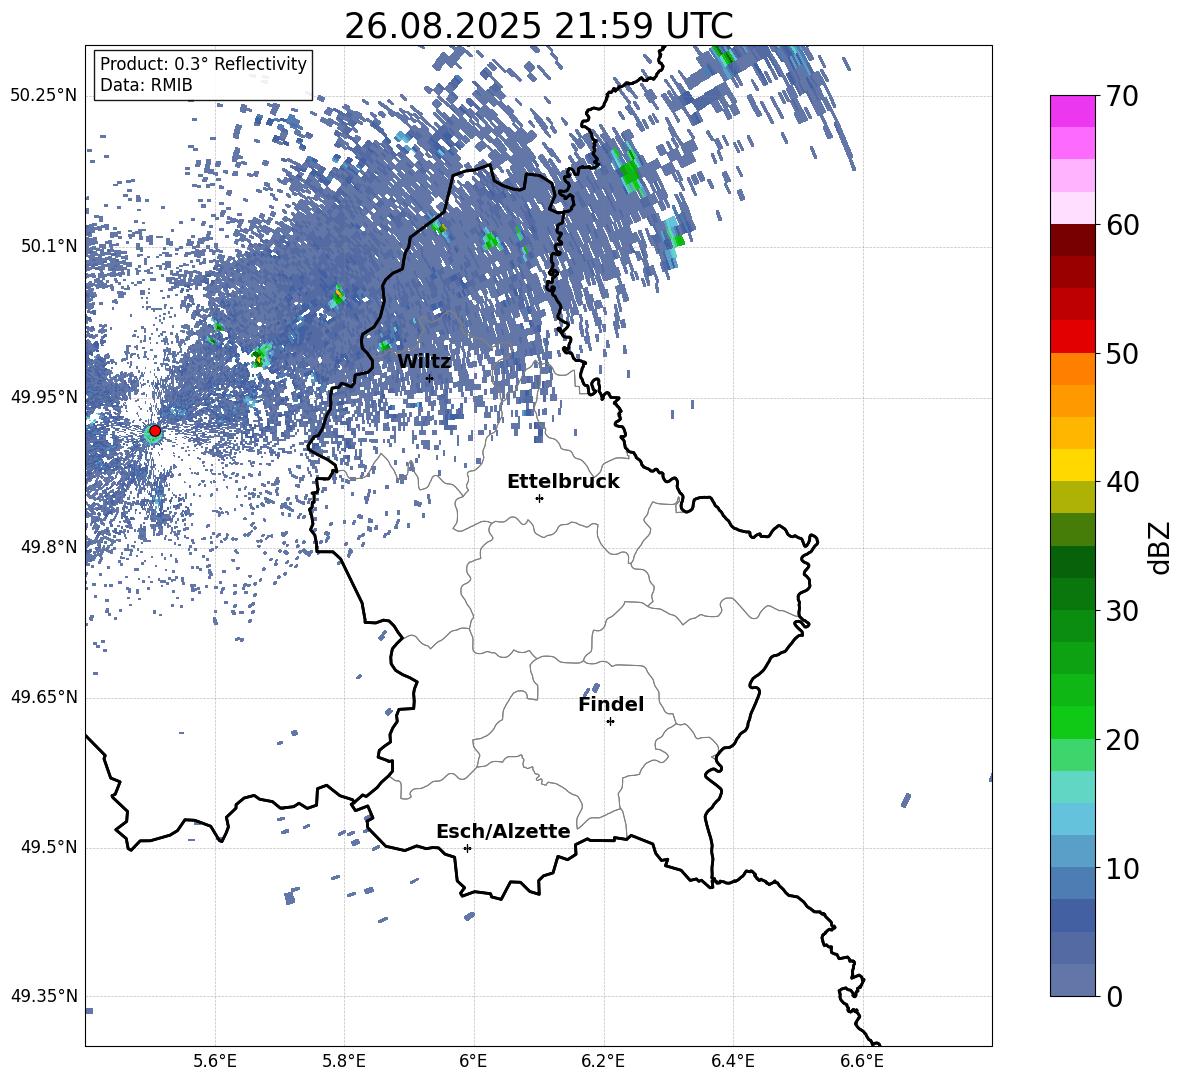Click the 40 tick on the colorbar

tap(1122, 482)
